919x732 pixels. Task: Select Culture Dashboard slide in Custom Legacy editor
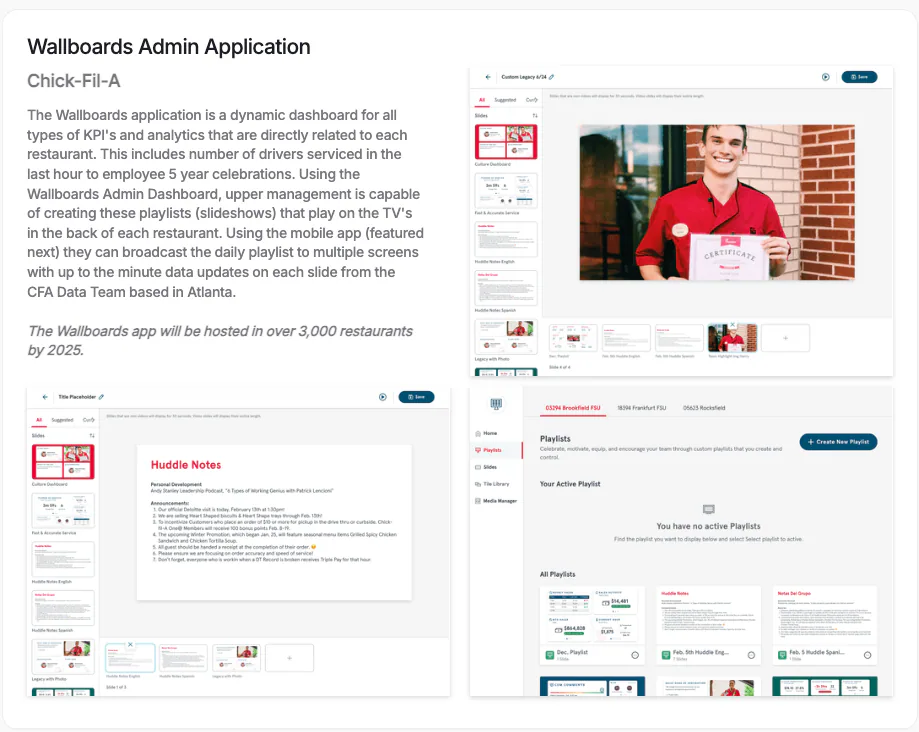(506, 142)
